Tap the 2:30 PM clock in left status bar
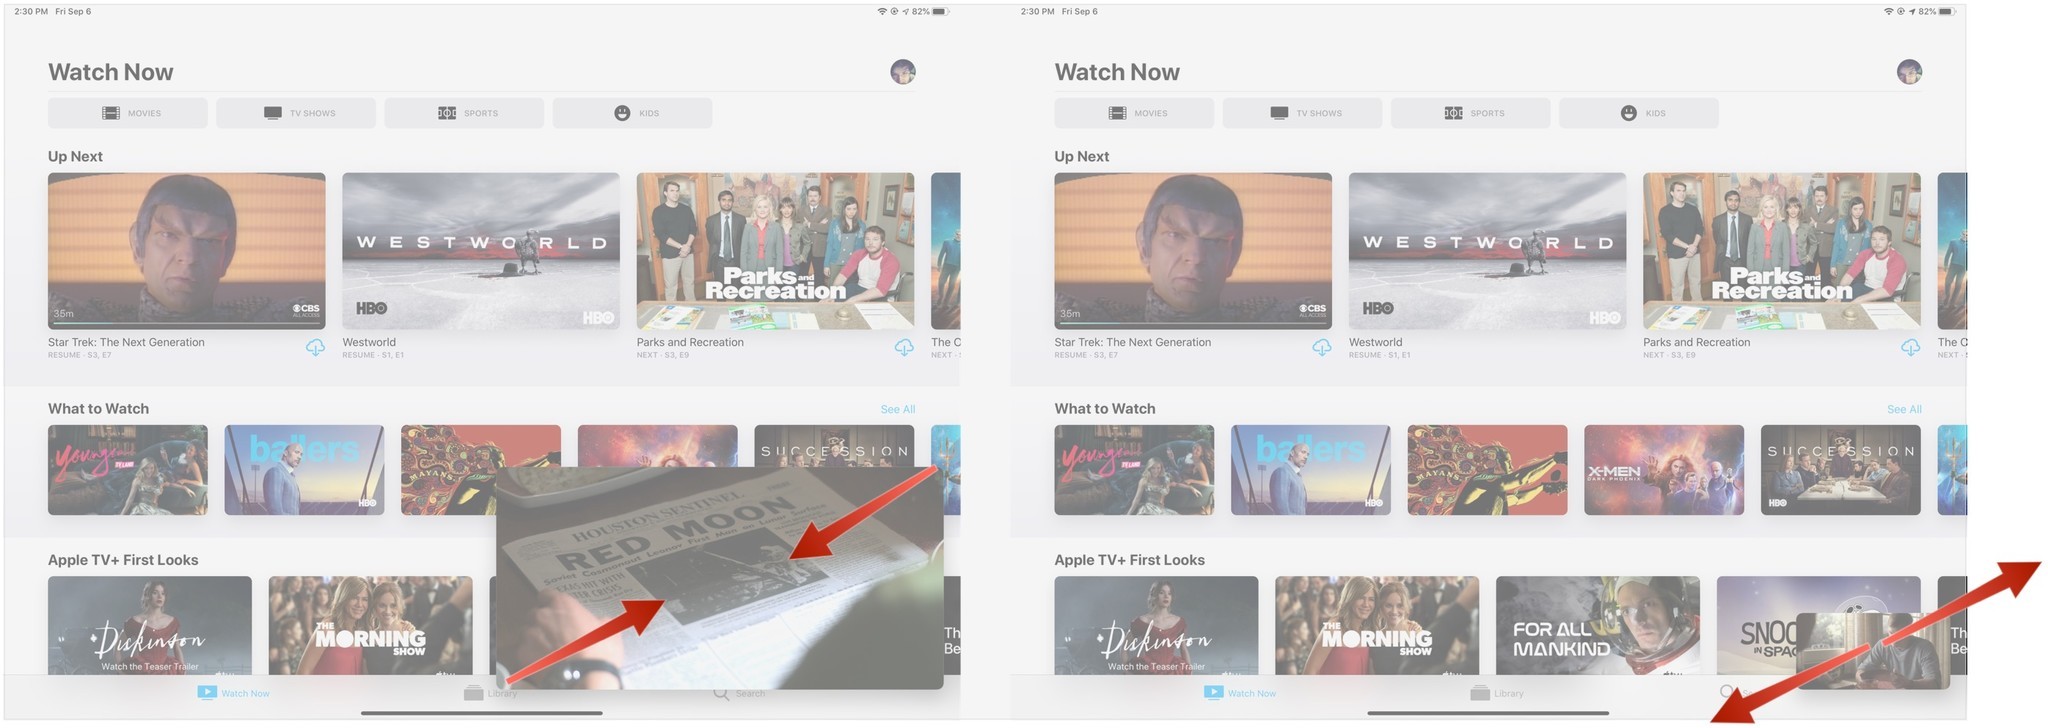The image size is (2048, 728). pyautogui.click(x=31, y=11)
